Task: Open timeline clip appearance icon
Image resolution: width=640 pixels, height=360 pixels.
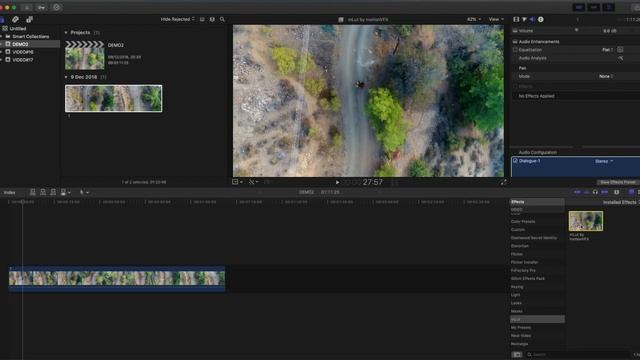Action: pyautogui.click(x=617, y=192)
